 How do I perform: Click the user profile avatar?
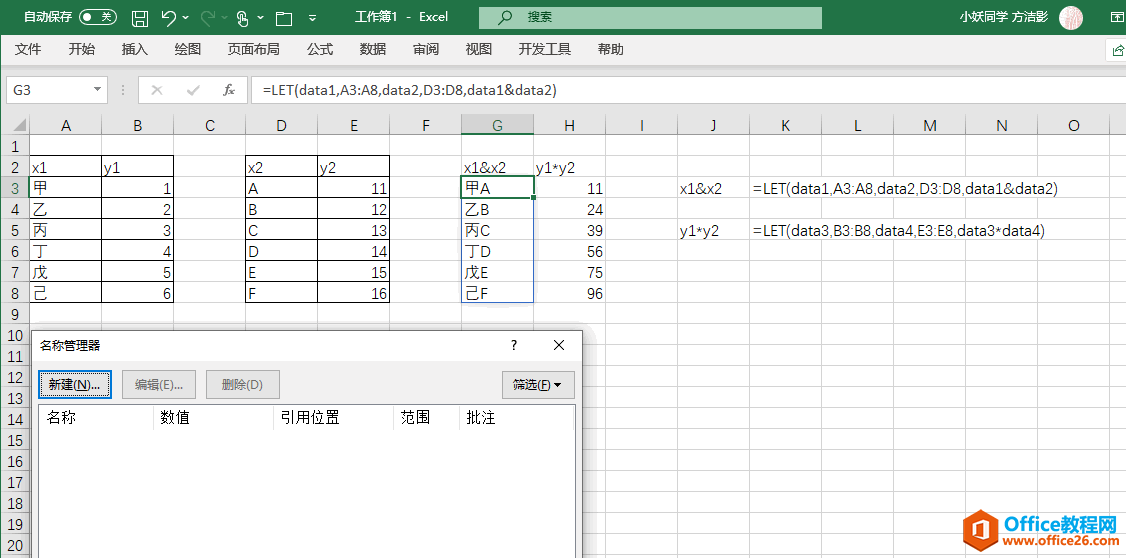[1071, 18]
